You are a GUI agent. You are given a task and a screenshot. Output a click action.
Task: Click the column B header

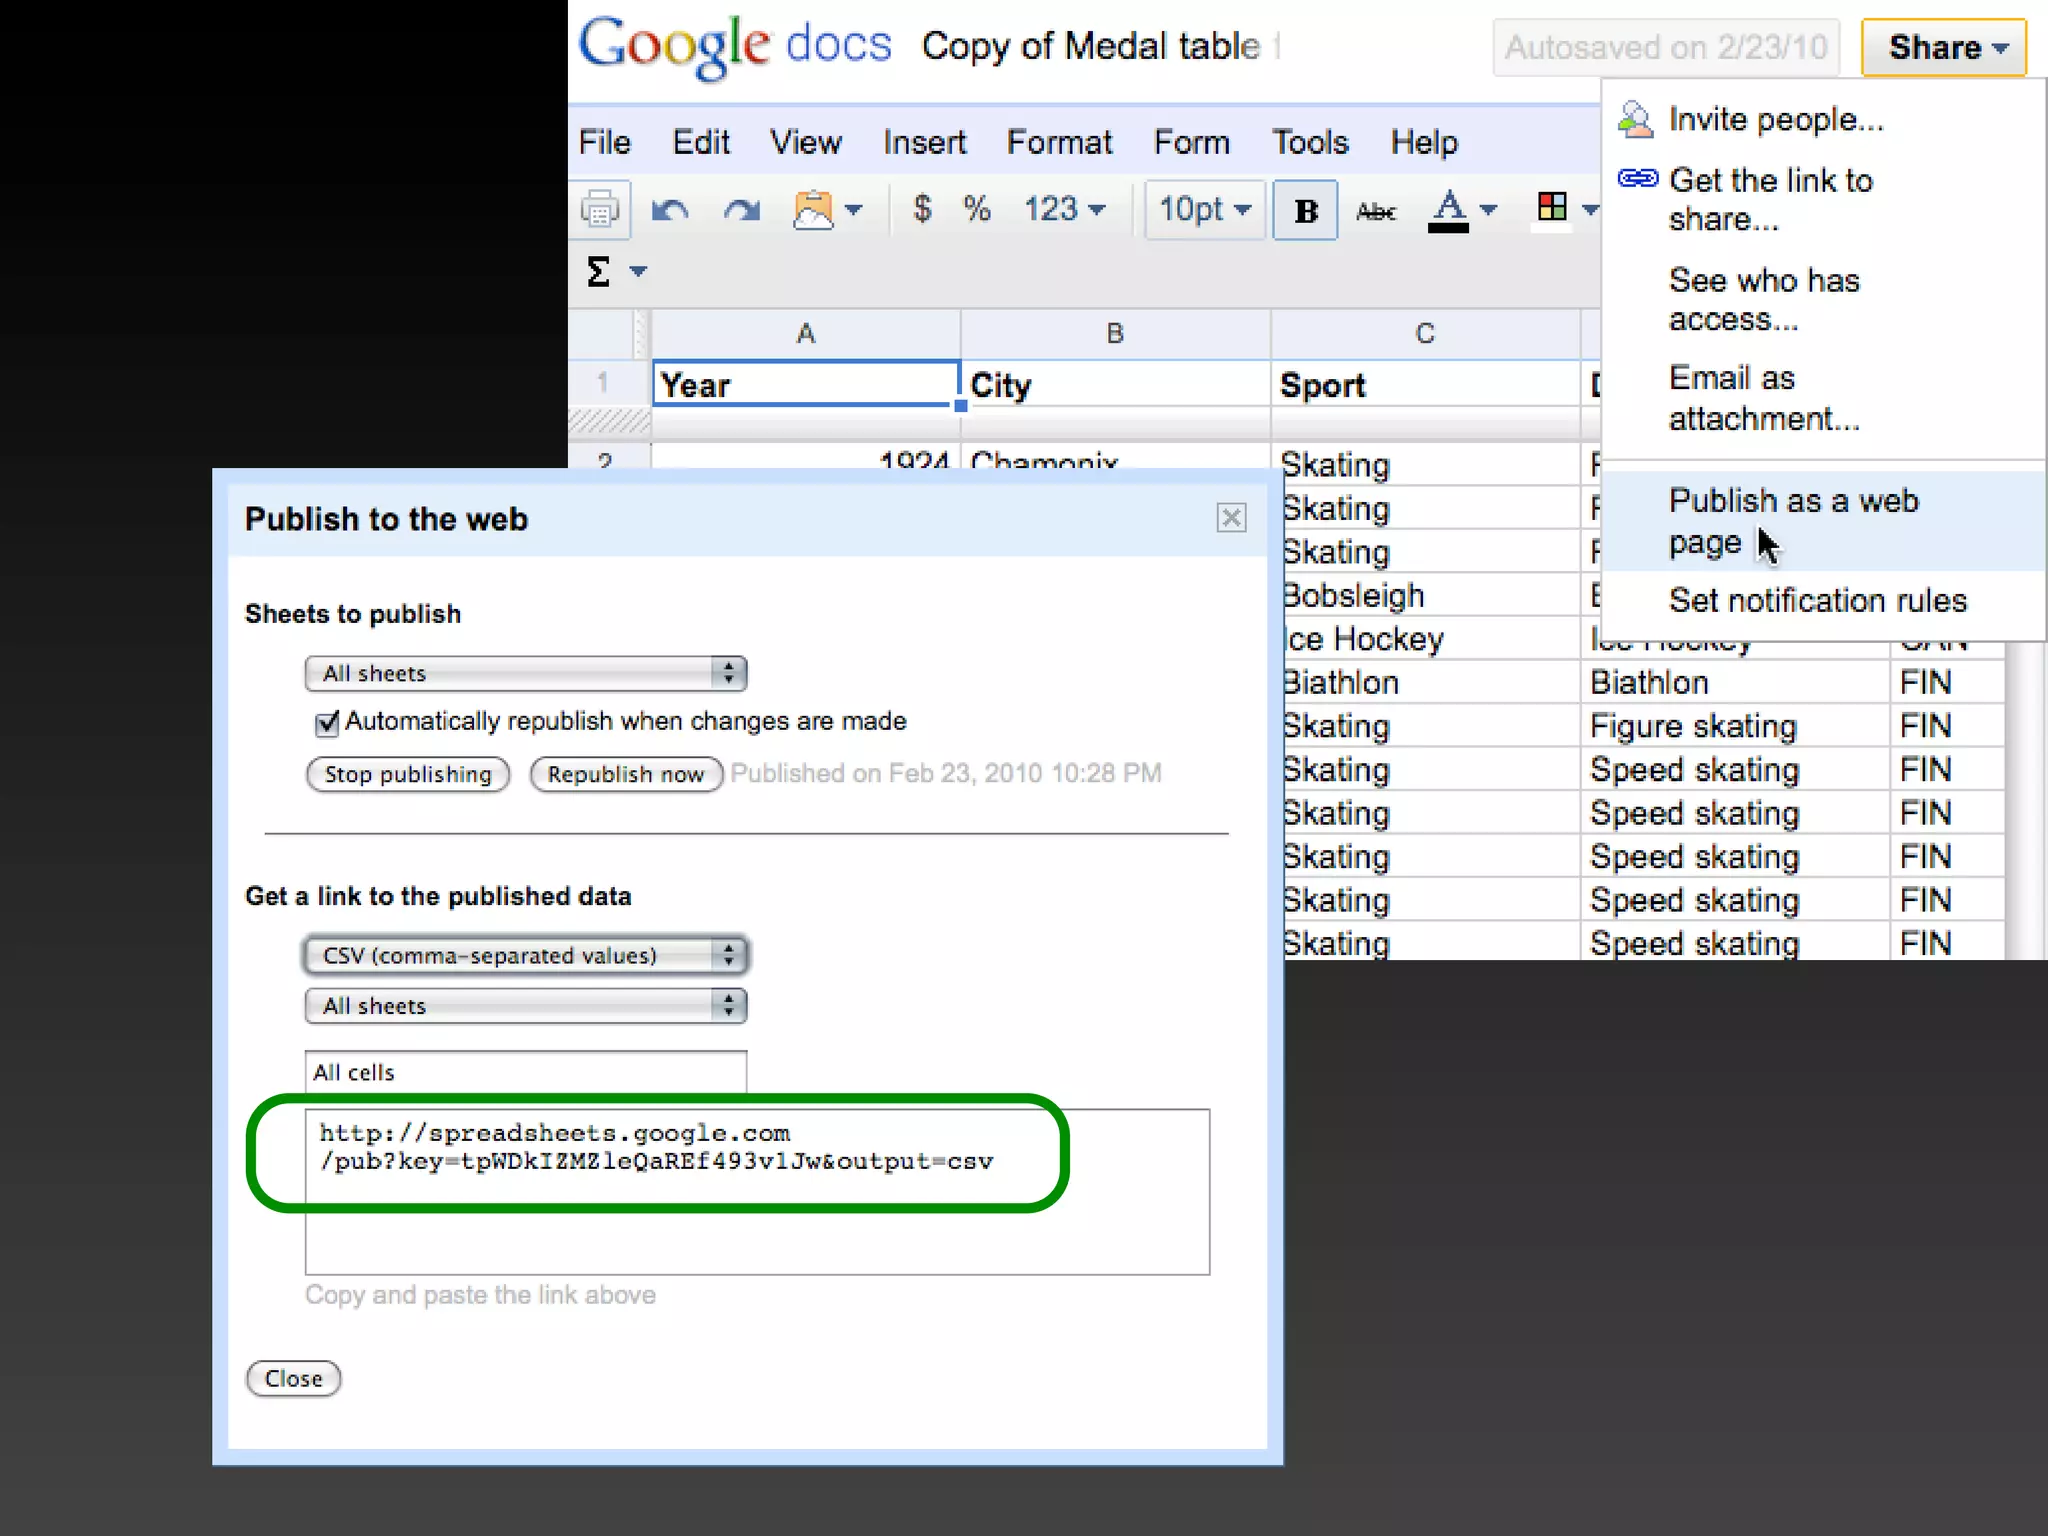(x=1116, y=334)
